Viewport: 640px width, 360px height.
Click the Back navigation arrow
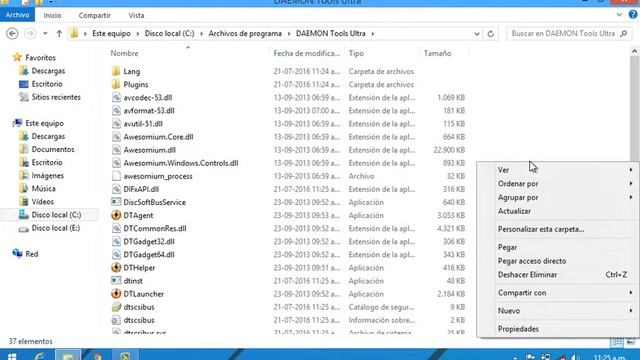(12, 33)
